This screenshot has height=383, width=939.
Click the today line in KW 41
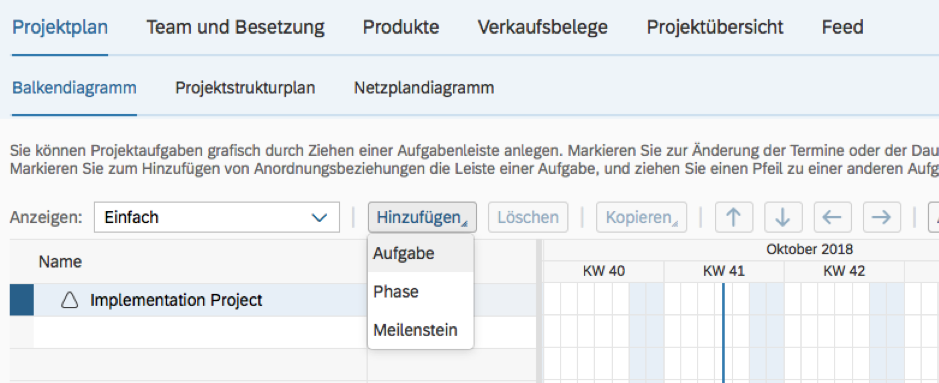723,332
